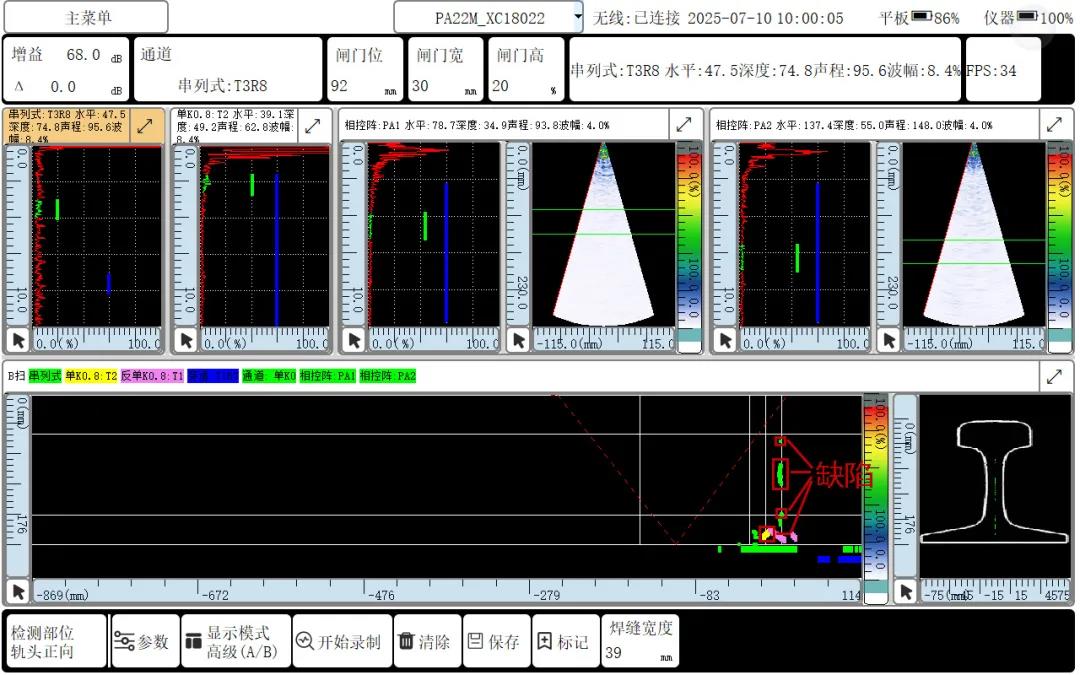This screenshot has width=1080, height=675.
Task: Expand the B扫 scan view
Action: tap(1054, 377)
